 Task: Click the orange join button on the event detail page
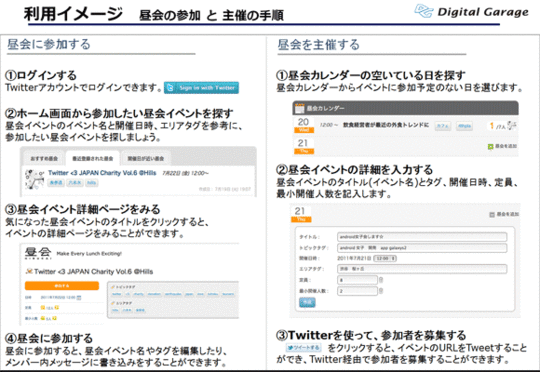pos(62,286)
